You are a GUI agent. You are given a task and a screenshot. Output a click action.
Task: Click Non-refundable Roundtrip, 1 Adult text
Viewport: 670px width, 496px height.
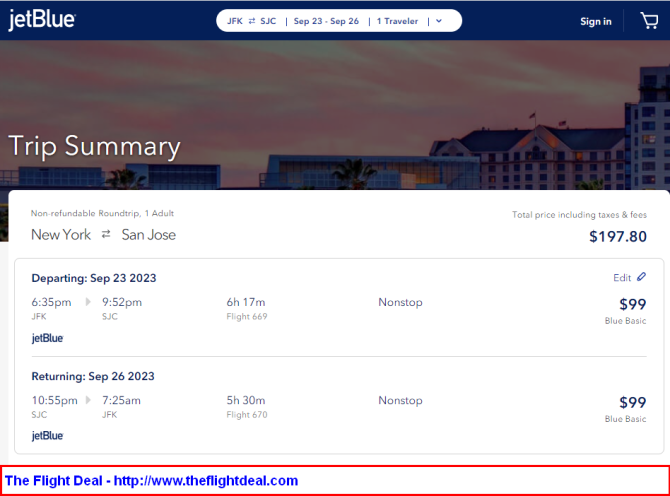click(x=103, y=213)
